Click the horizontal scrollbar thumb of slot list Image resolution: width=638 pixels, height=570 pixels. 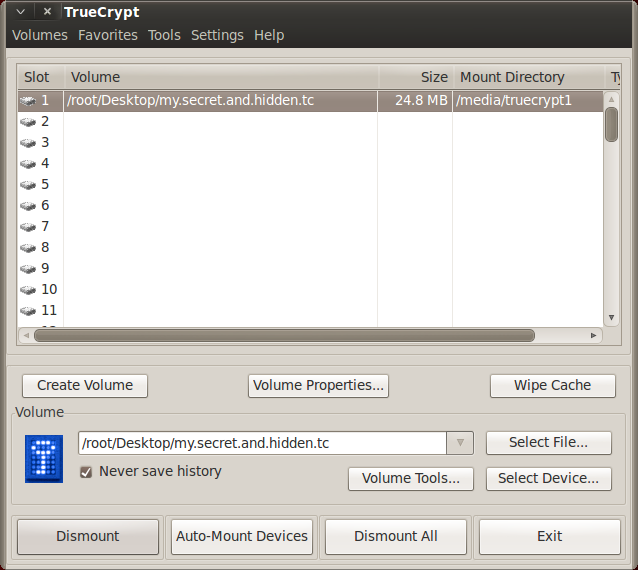pyautogui.click(x=284, y=336)
